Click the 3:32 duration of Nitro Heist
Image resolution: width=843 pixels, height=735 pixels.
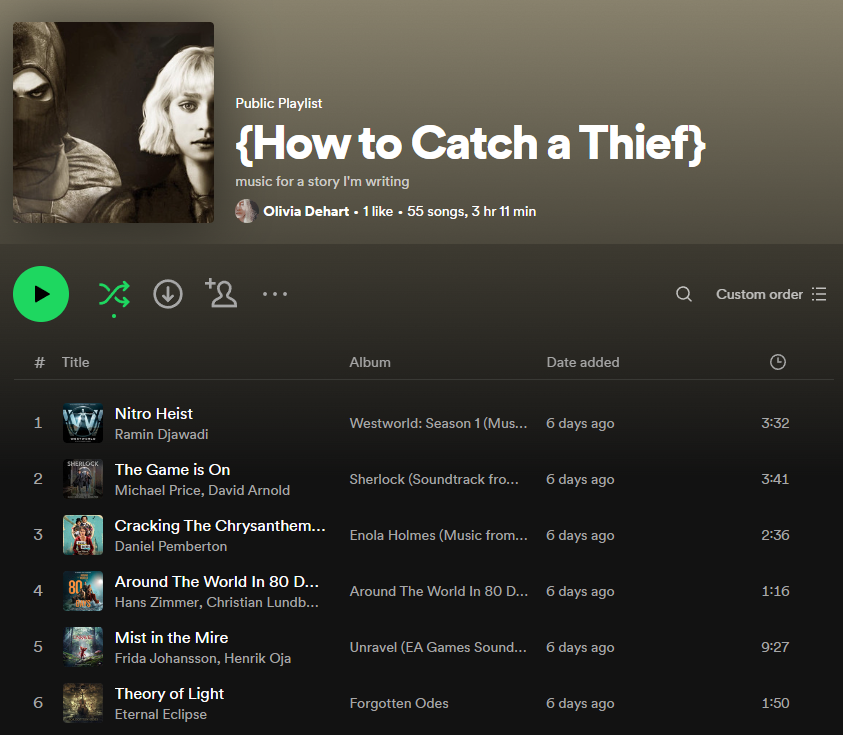coord(775,423)
